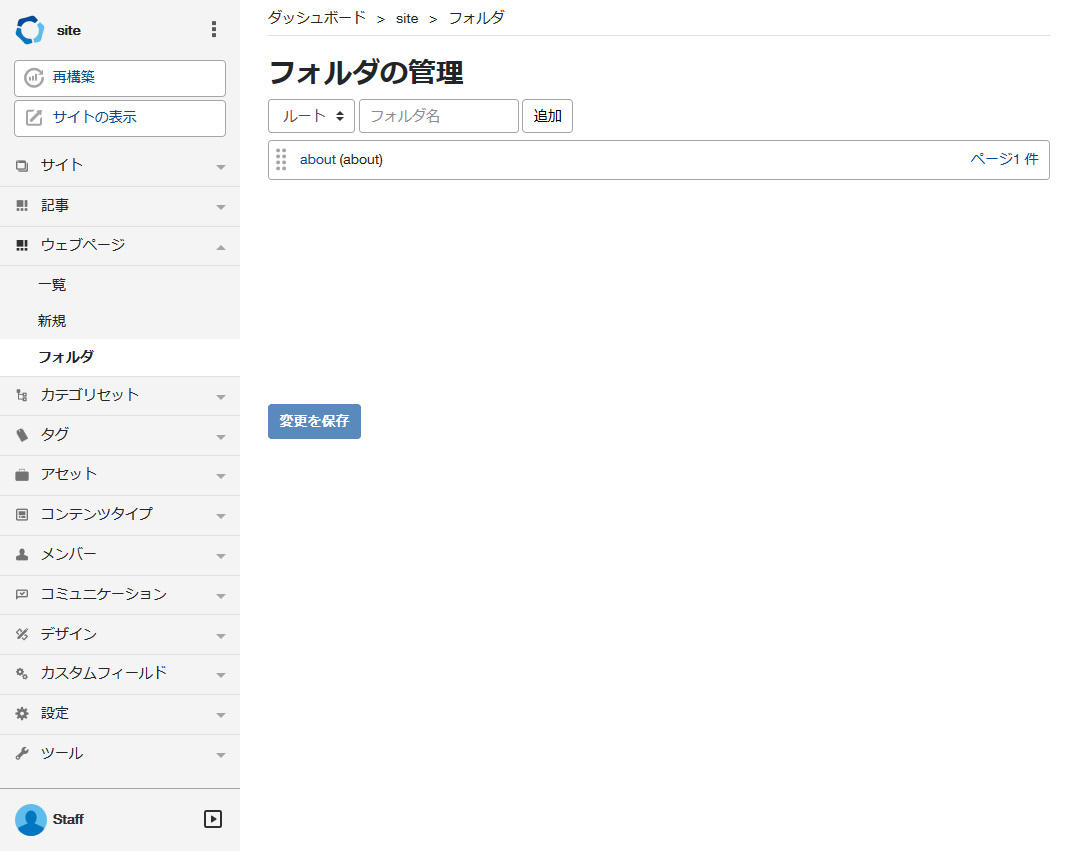The image size is (1078, 851).
Task: Click the rebuild icon next to 再構築
Action: 34,78
